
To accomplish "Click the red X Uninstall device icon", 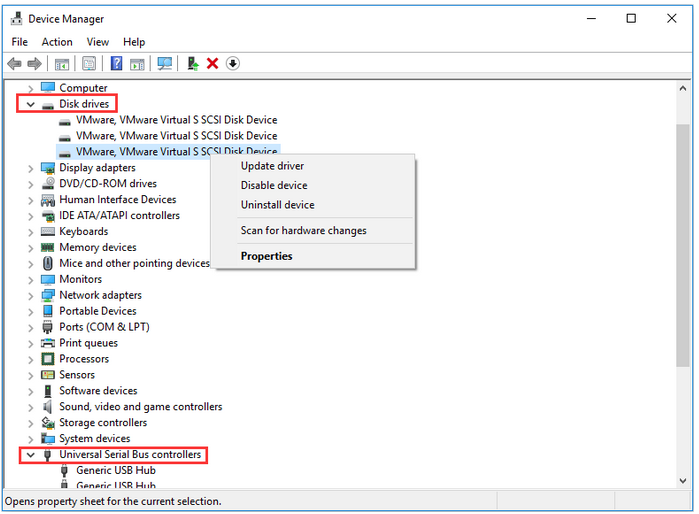I will pyautogui.click(x=212, y=63).
